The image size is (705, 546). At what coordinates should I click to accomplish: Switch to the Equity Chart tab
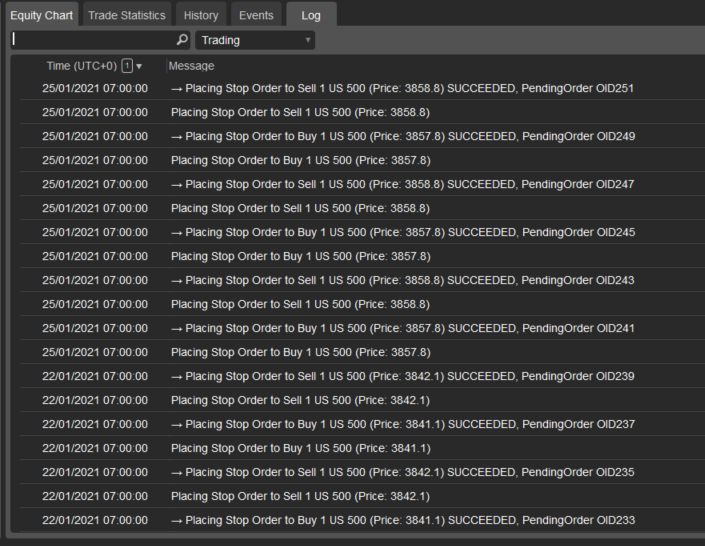42,15
